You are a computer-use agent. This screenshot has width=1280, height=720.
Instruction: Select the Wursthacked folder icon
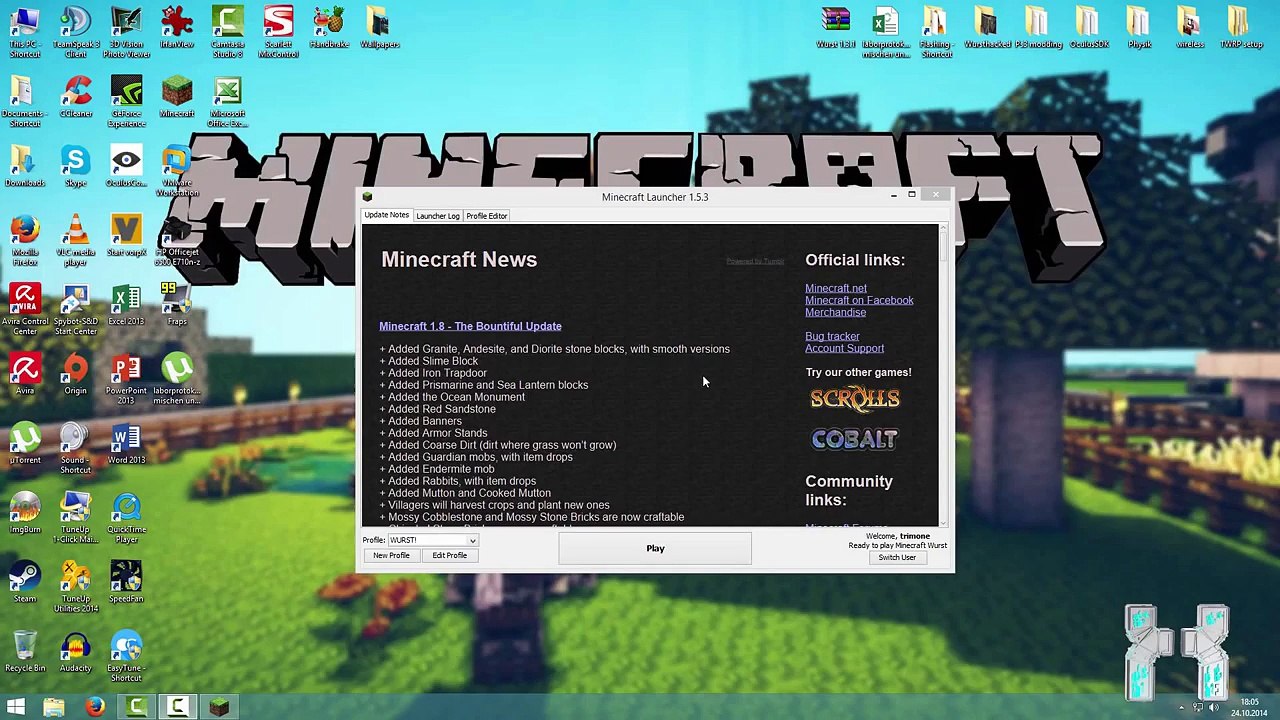987,28
